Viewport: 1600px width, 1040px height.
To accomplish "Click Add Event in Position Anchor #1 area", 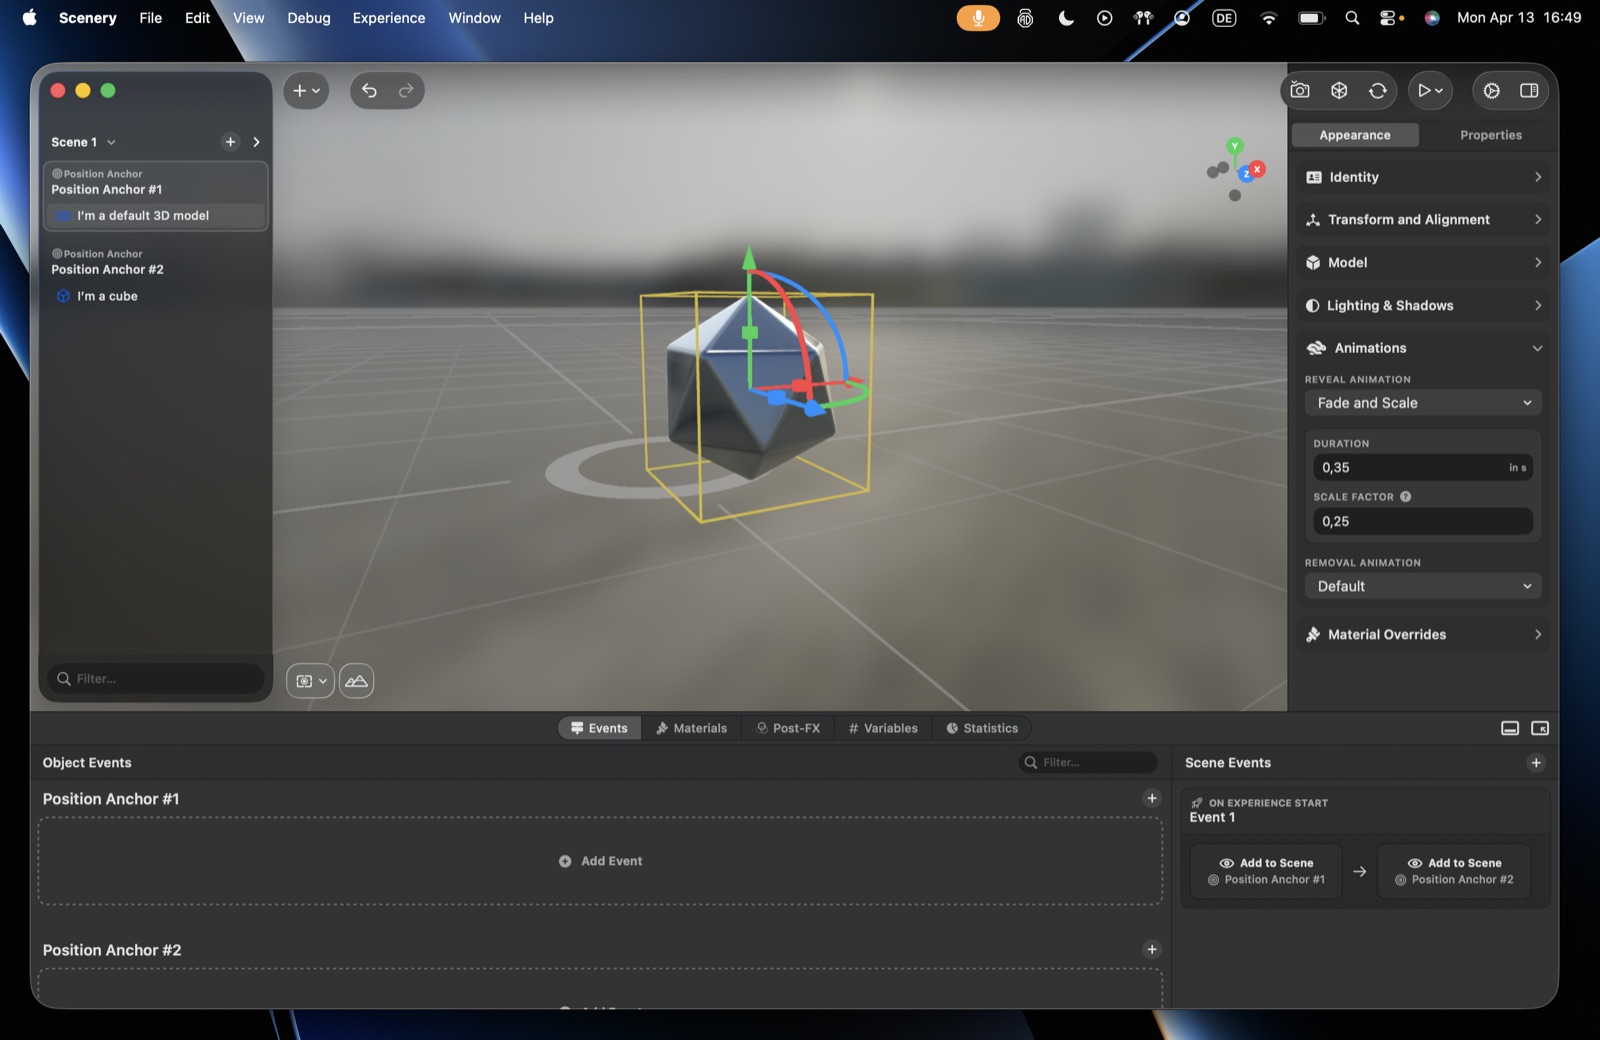I will pos(600,862).
